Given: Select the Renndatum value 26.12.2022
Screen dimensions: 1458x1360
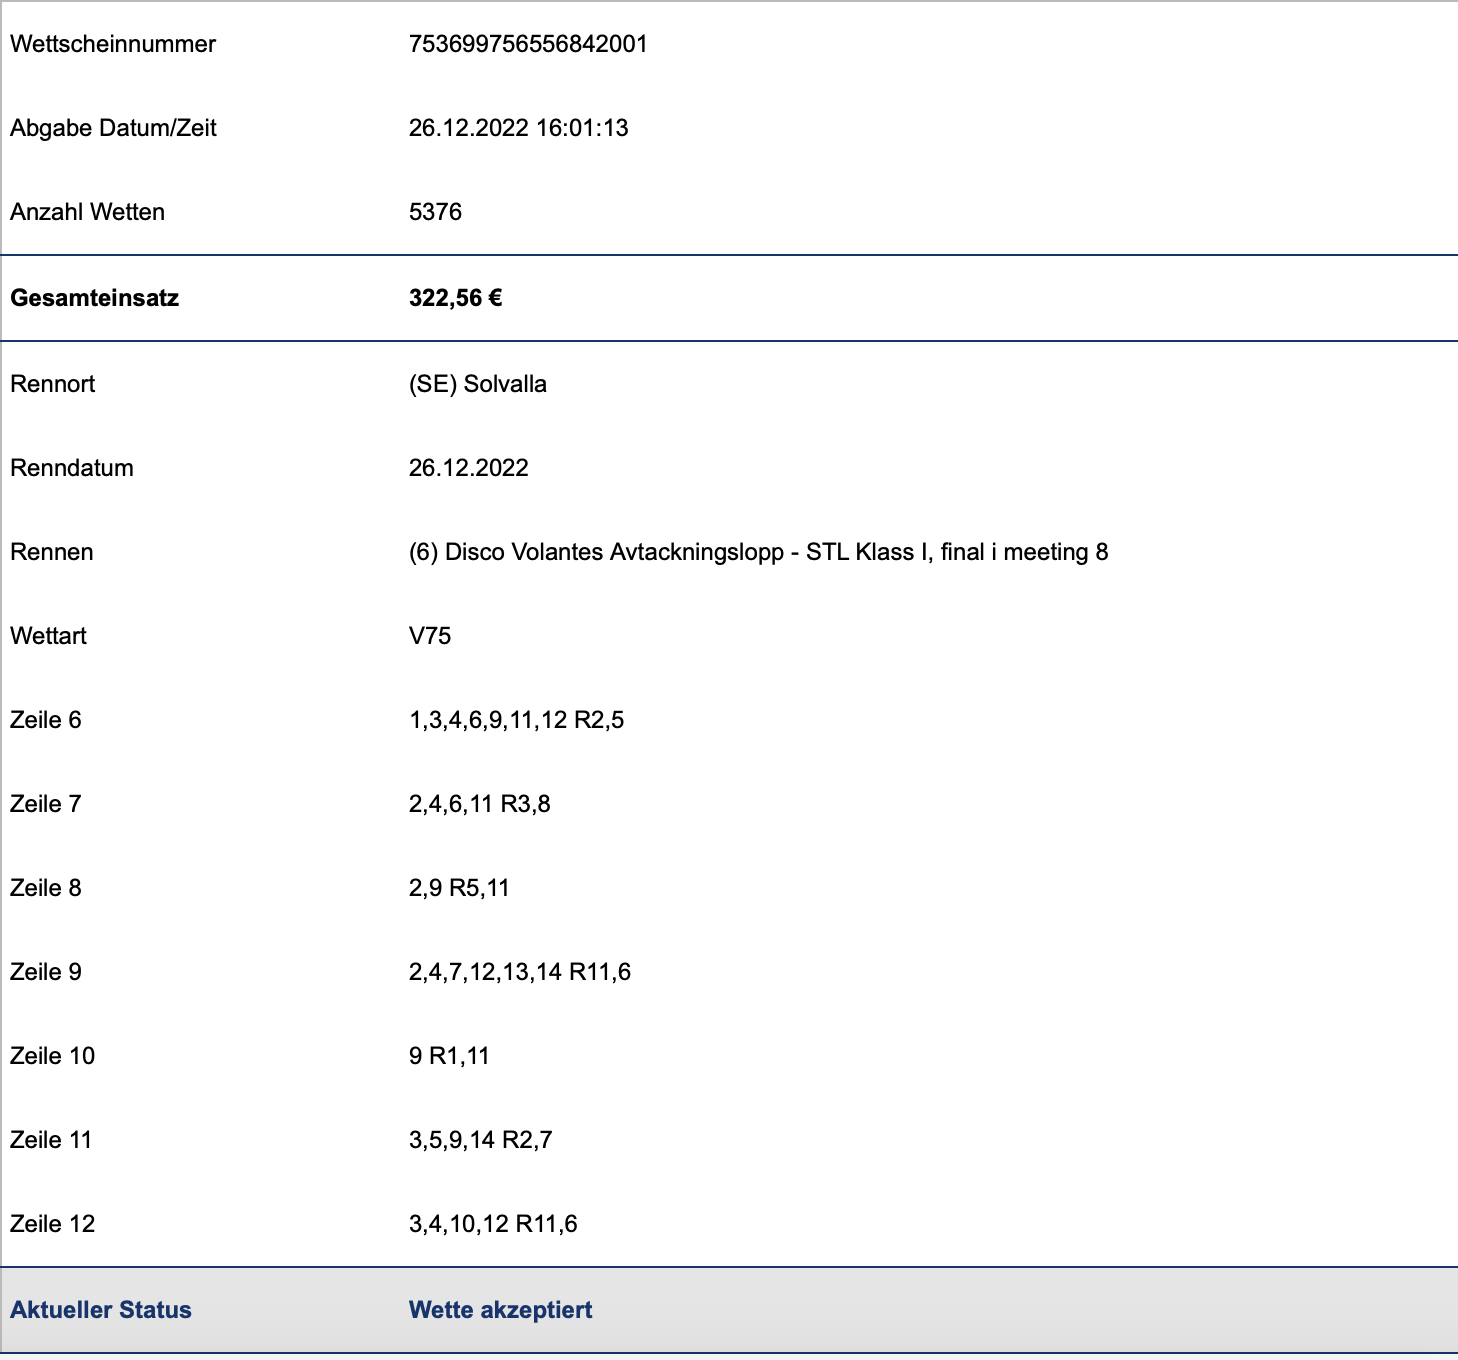Looking at the screenshot, I should click(468, 468).
